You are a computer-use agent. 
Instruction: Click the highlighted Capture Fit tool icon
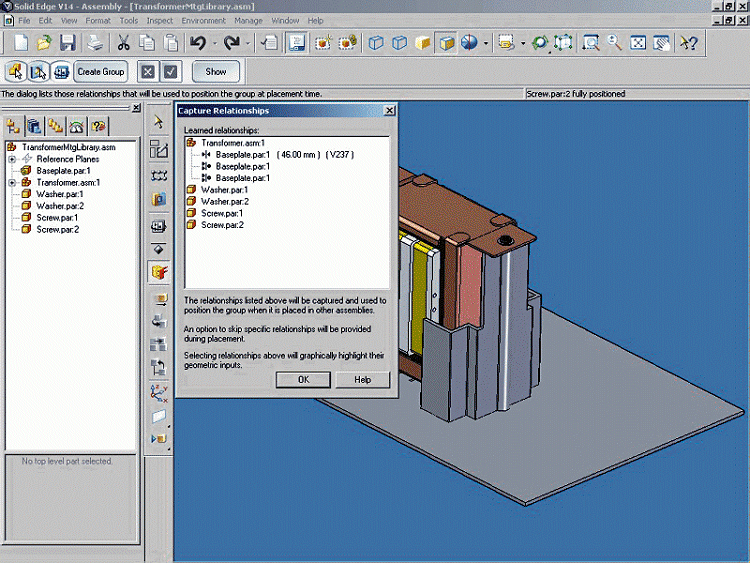click(x=159, y=272)
